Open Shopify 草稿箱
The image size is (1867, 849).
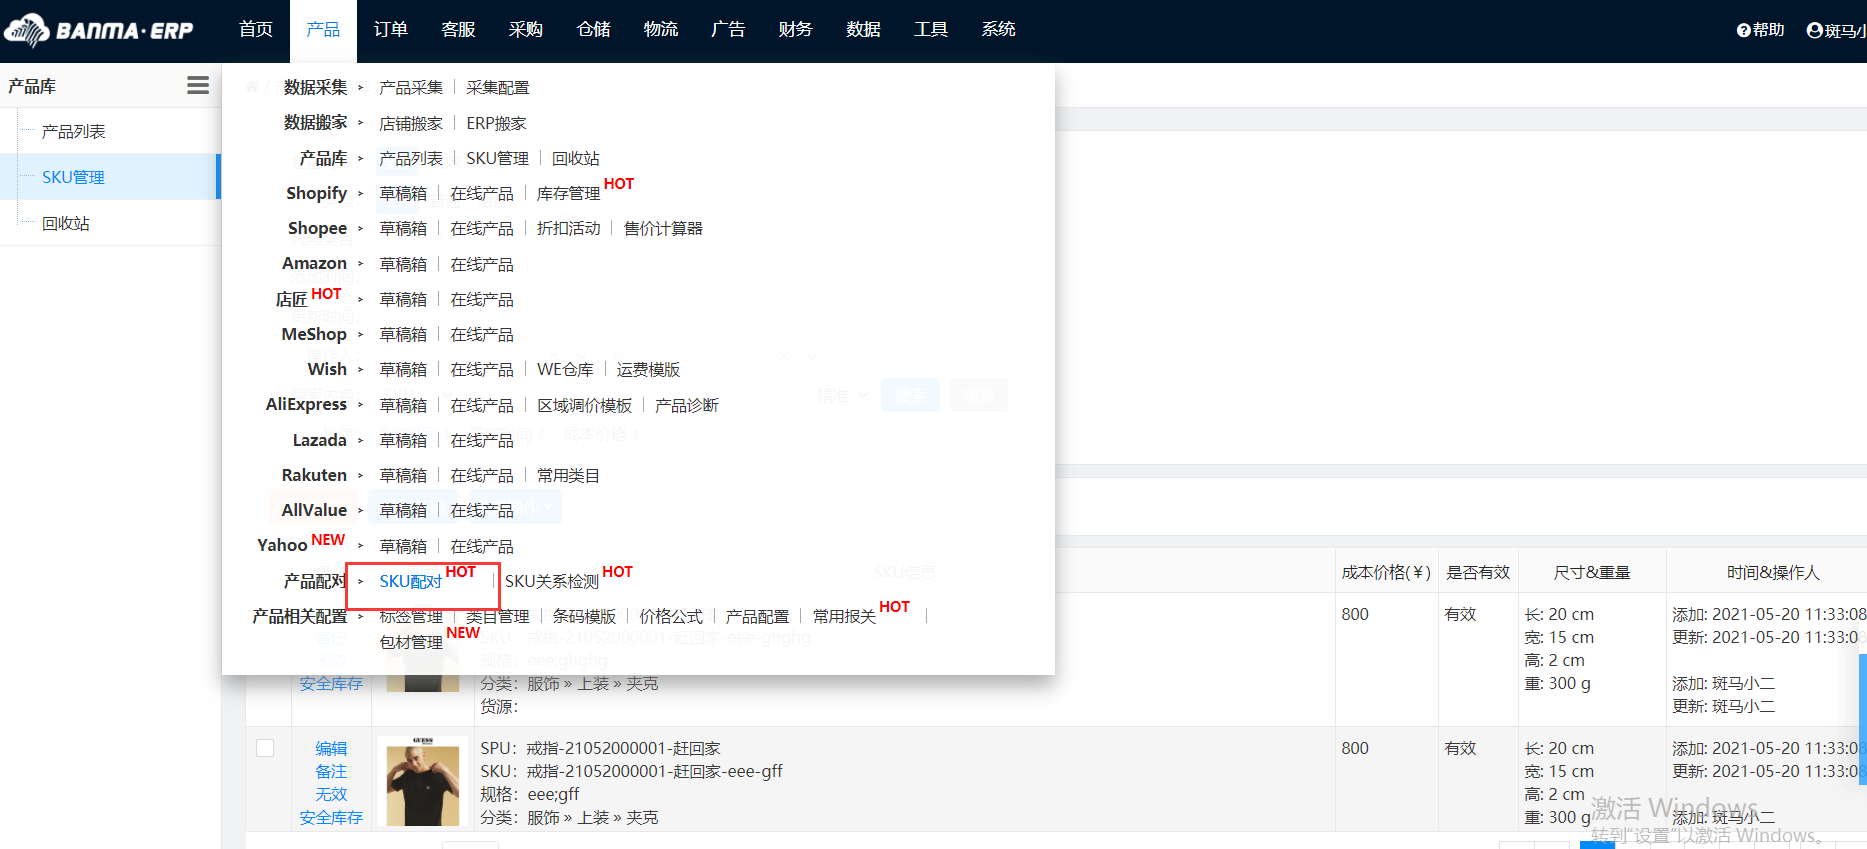pos(403,193)
